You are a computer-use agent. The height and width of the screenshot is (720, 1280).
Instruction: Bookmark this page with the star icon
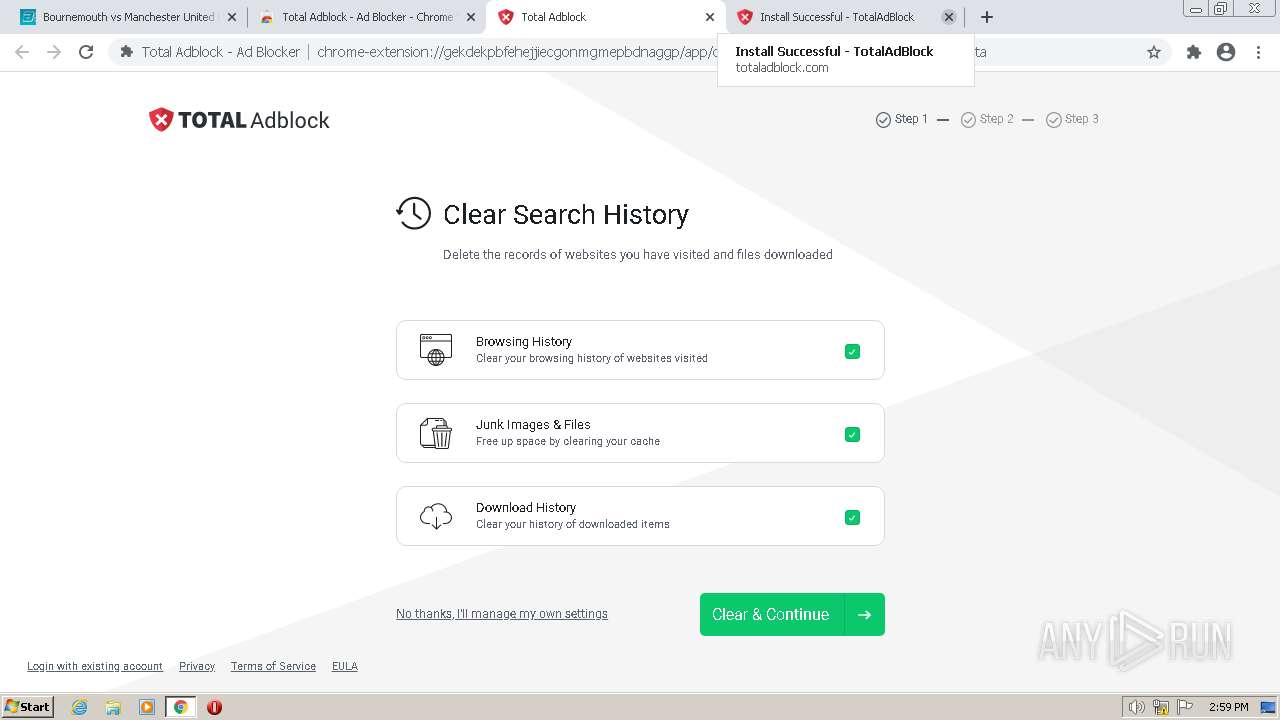coord(1154,52)
